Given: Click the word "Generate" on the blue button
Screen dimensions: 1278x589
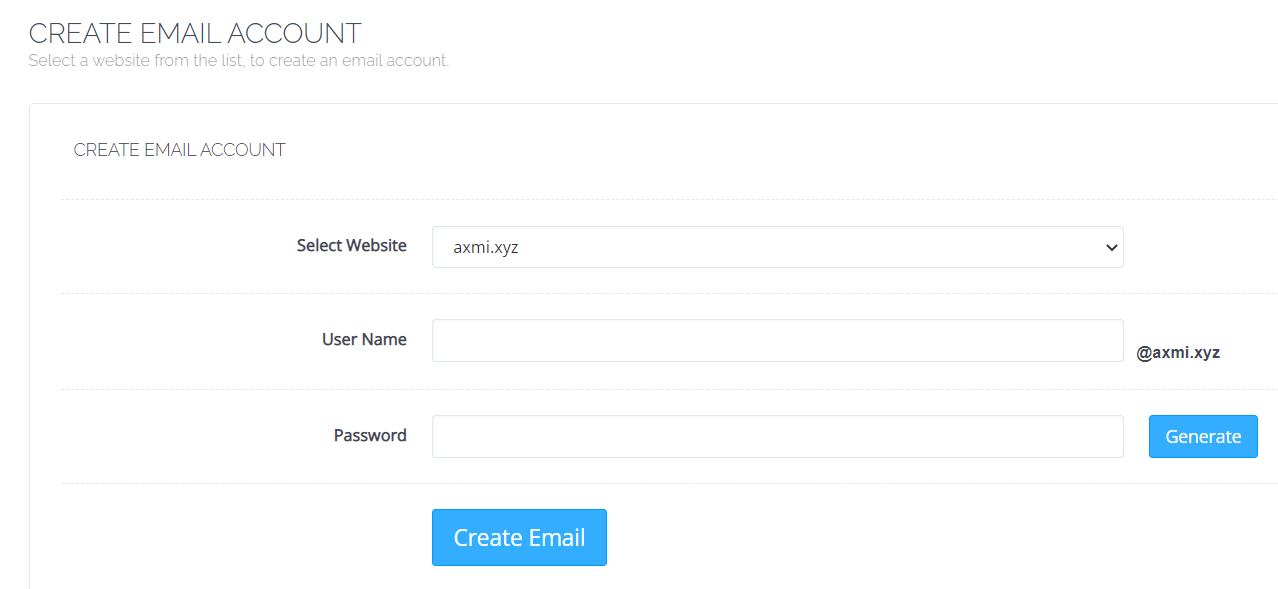Looking at the screenshot, I should click(x=1203, y=437).
